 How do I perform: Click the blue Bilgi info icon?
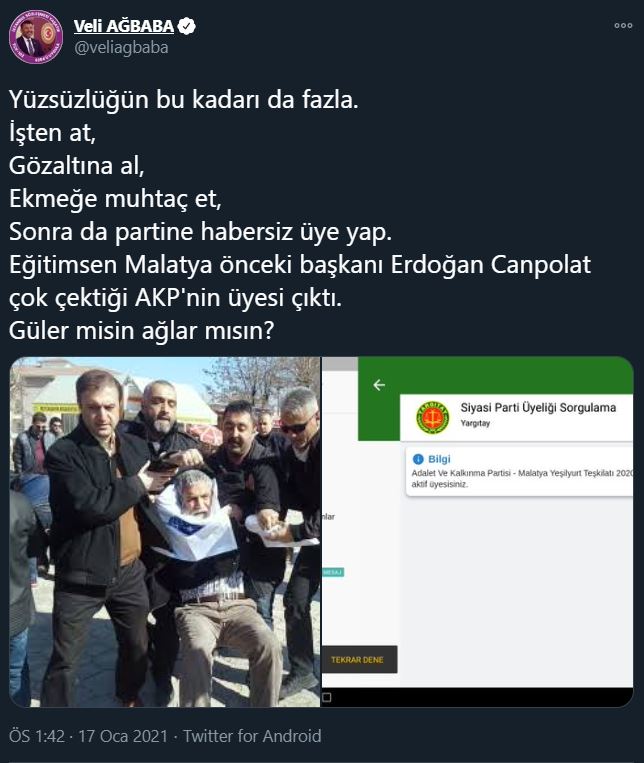pyautogui.click(x=418, y=459)
